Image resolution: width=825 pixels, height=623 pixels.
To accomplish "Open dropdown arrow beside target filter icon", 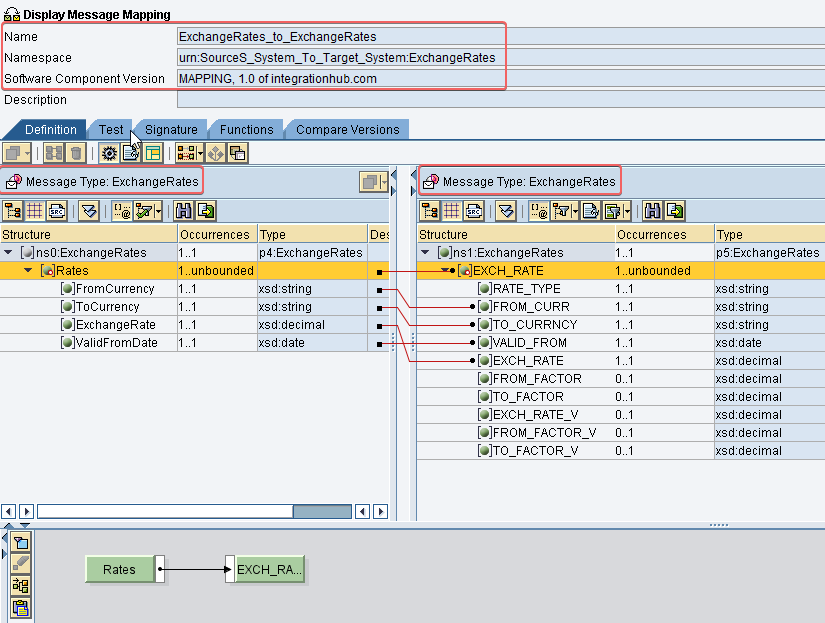I will [x=575, y=211].
